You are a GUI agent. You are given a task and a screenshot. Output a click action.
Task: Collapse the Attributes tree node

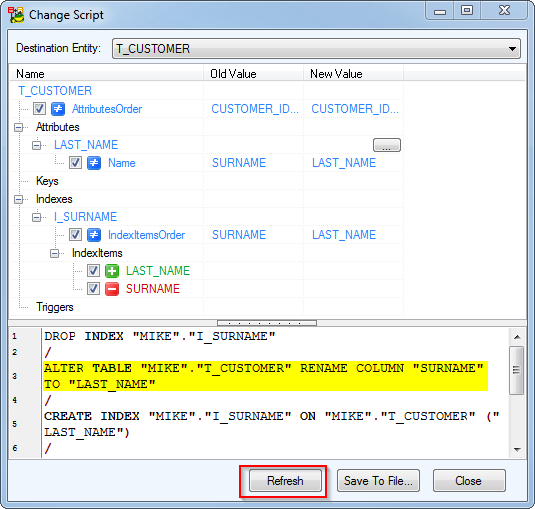(x=18, y=127)
